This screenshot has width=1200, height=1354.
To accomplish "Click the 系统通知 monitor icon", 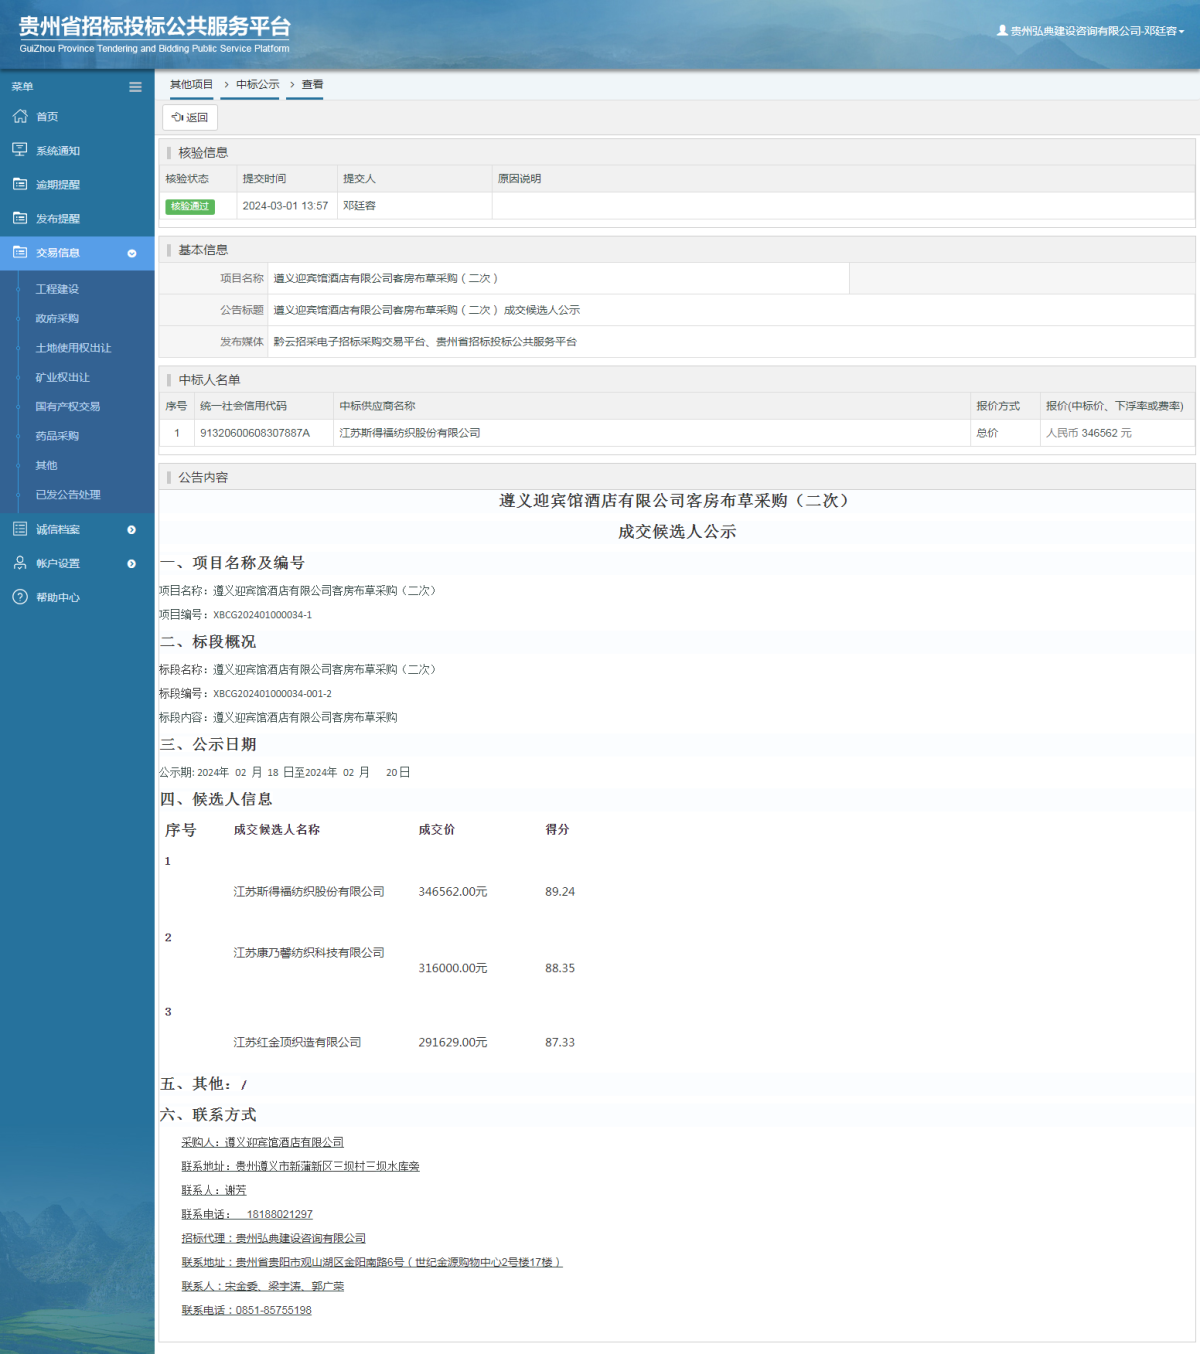I will pyautogui.click(x=20, y=150).
